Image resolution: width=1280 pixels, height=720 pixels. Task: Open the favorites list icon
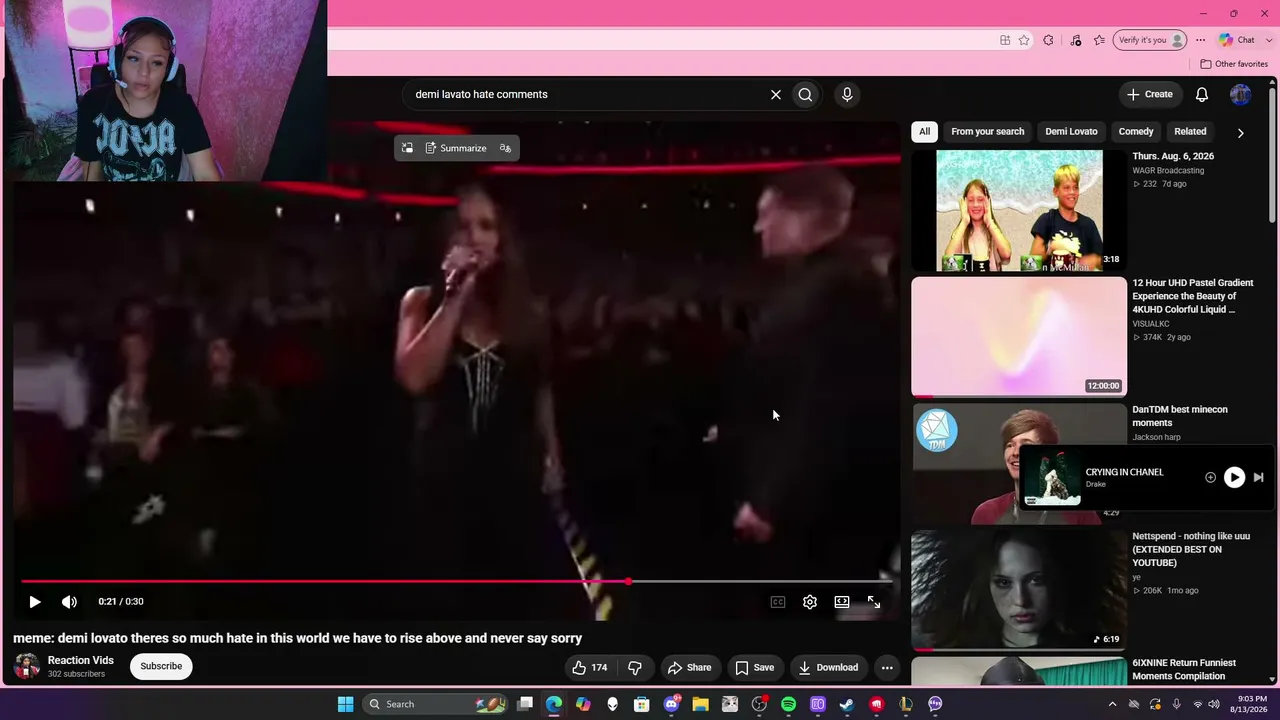tap(1099, 40)
